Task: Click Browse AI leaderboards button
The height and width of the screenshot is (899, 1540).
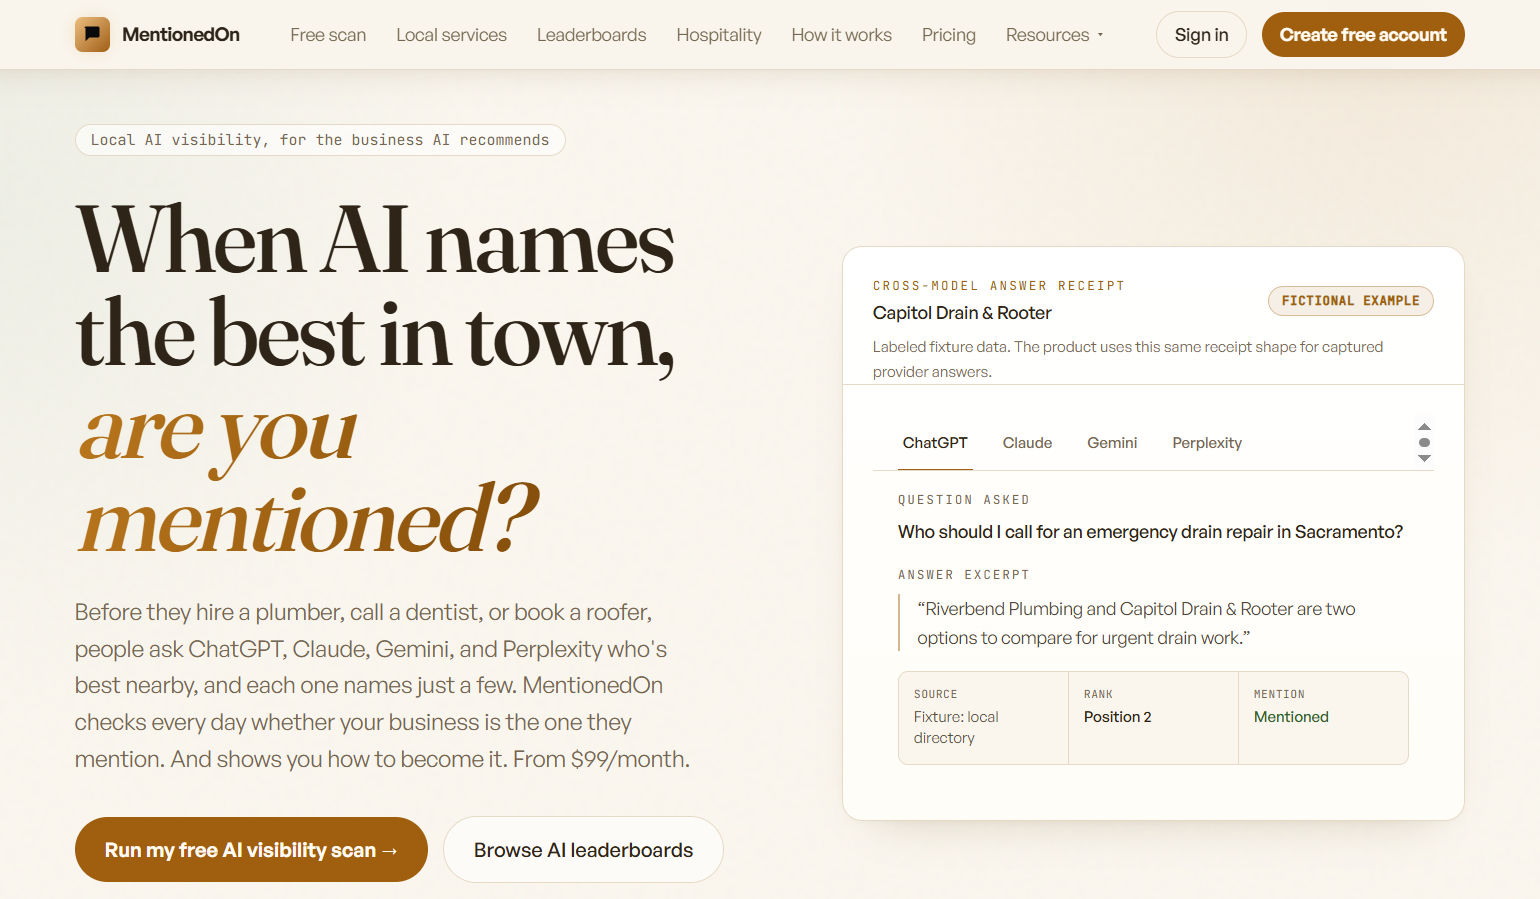Action: [583, 850]
